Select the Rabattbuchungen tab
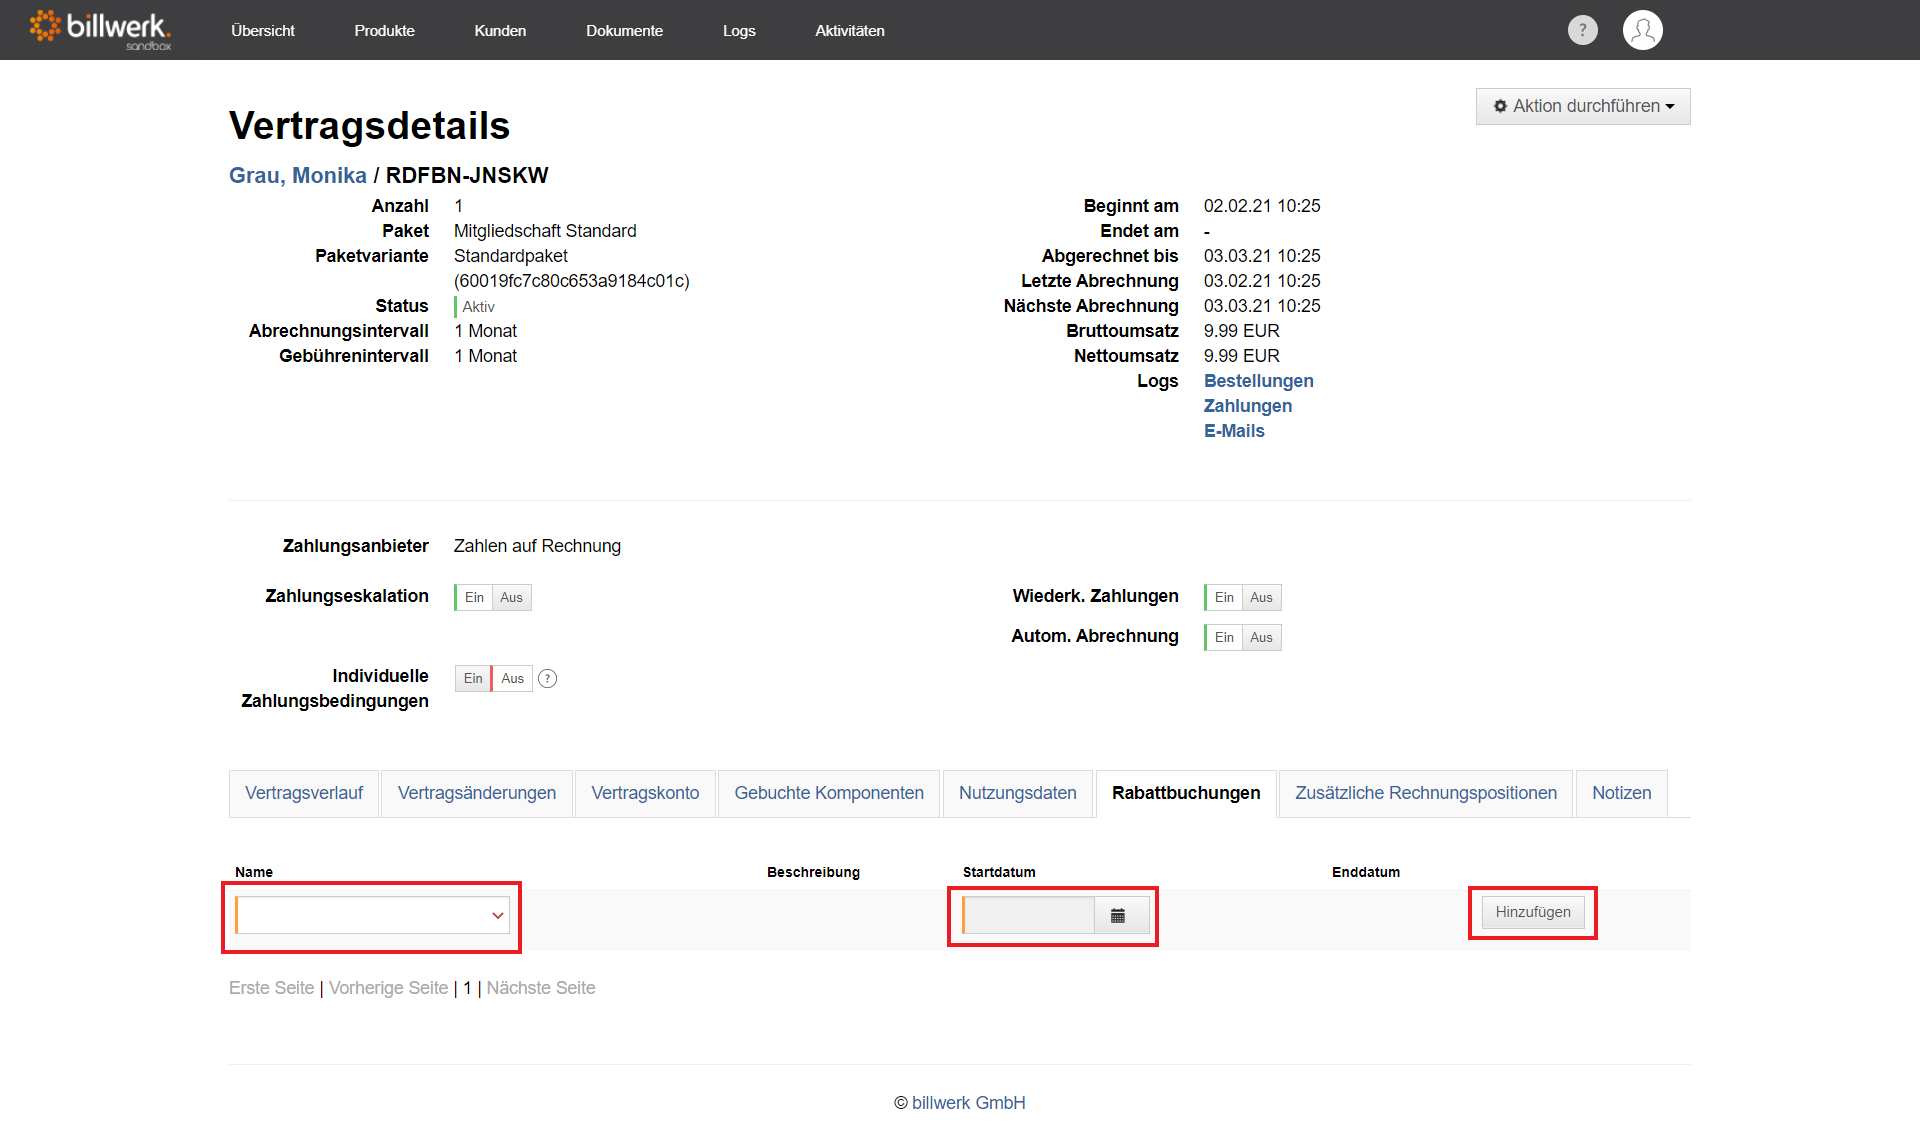 [1186, 793]
